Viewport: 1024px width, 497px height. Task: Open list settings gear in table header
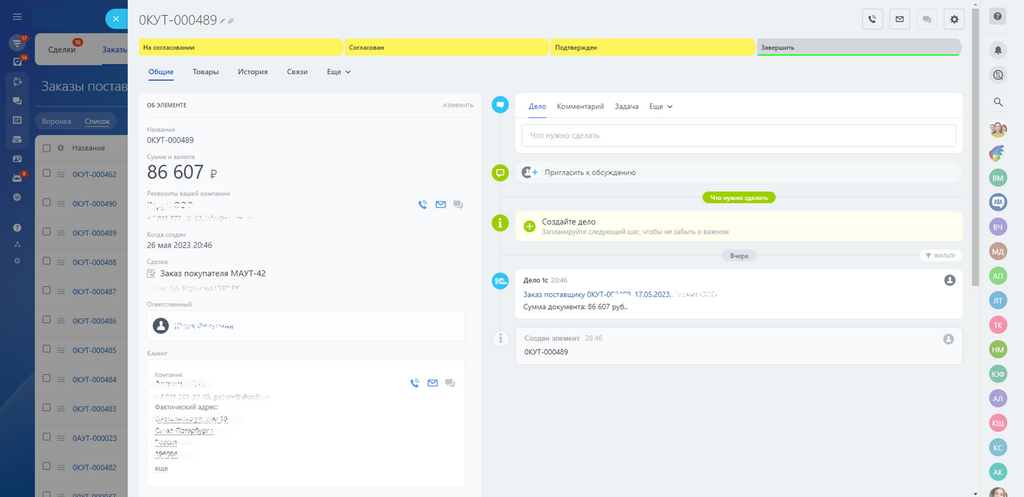click(x=61, y=148)
